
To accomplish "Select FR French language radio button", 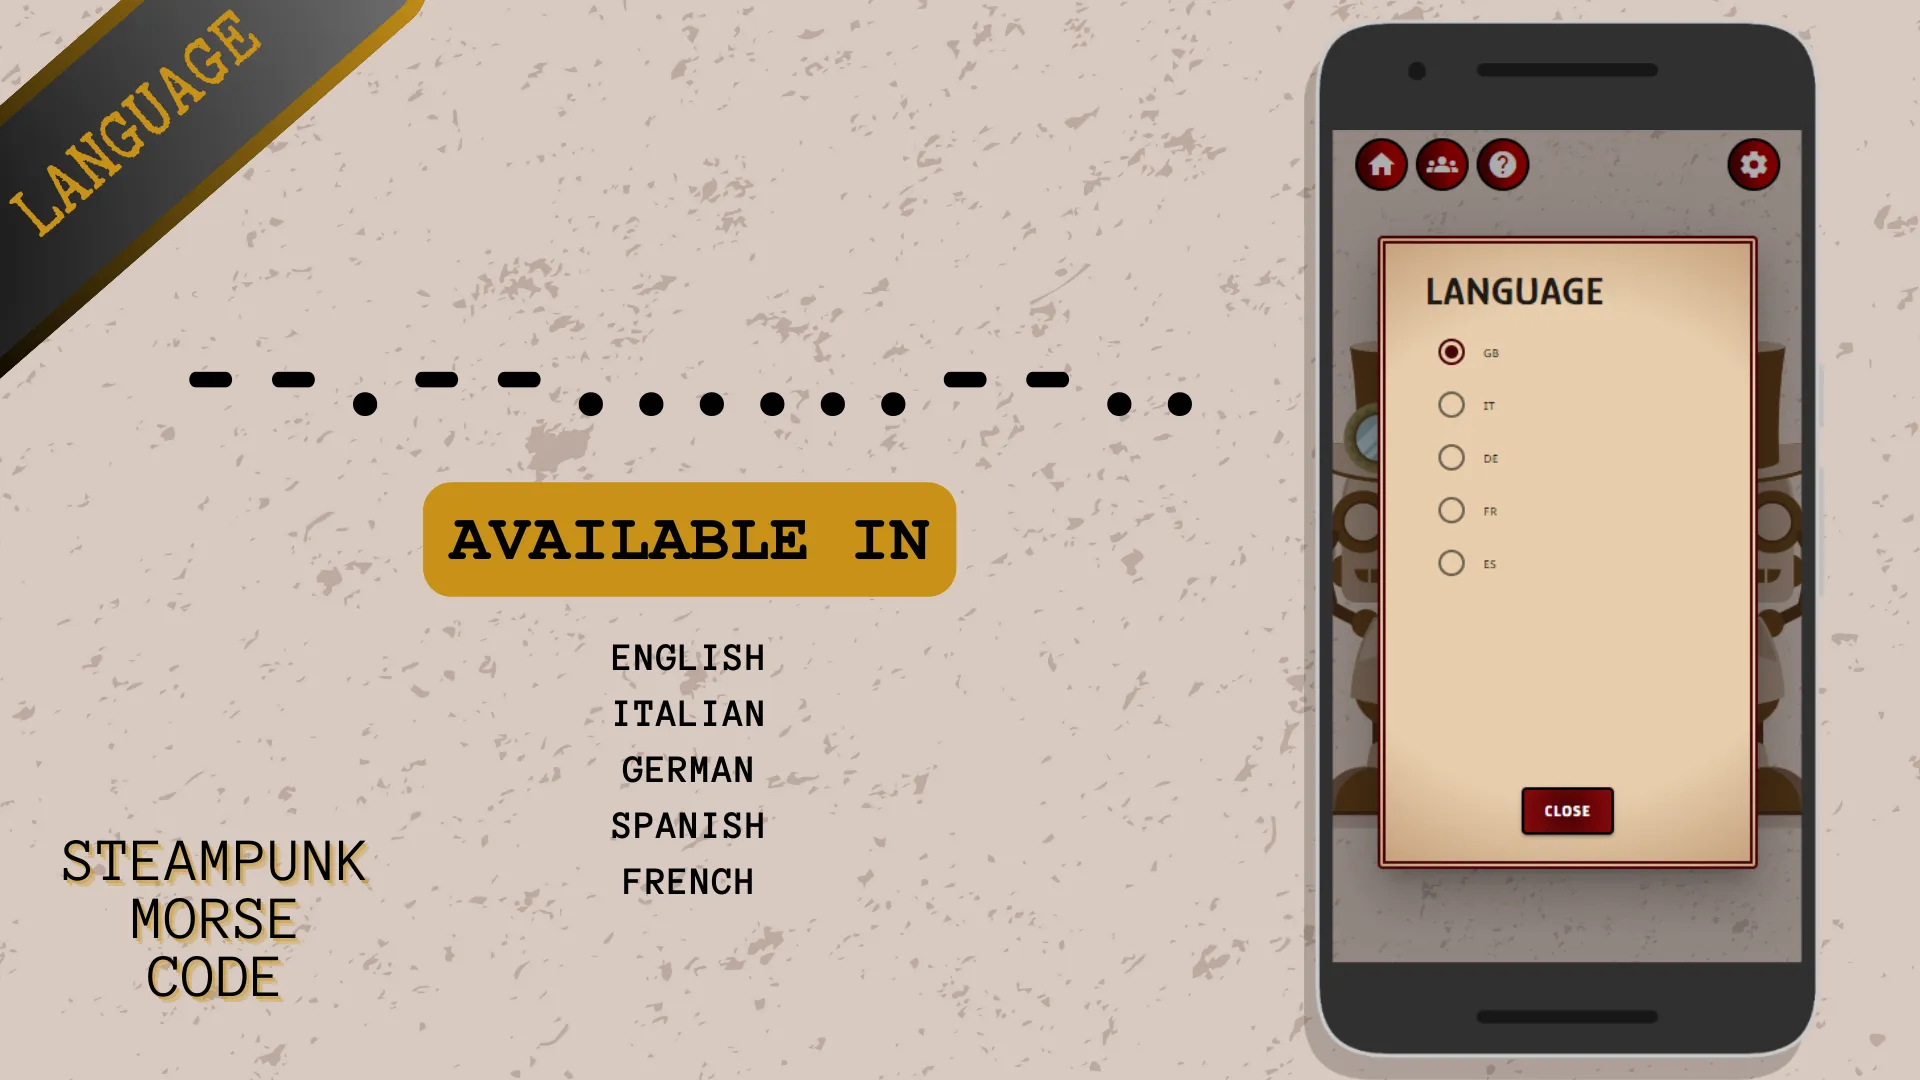I will click(1451, 510).
